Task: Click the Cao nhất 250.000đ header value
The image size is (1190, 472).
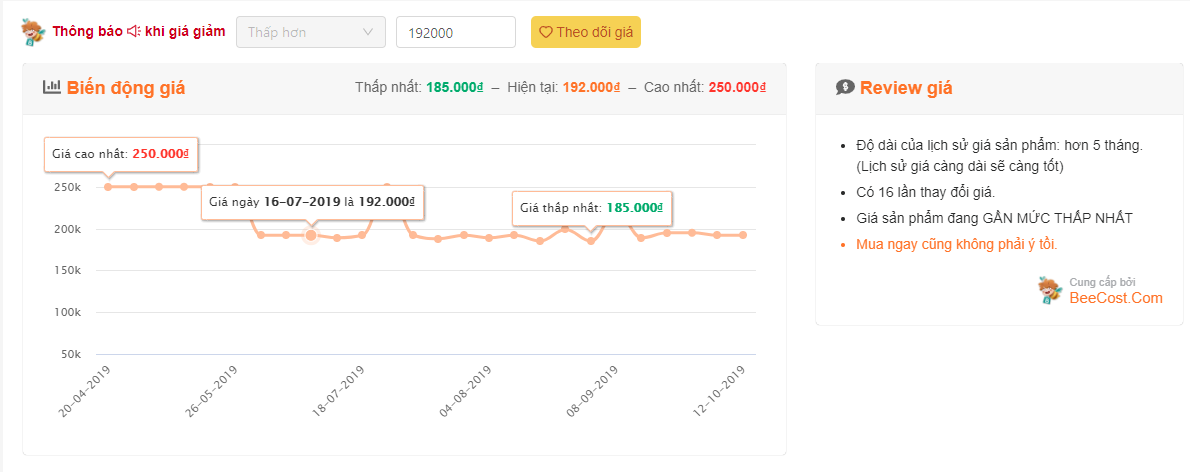Action: (x=738, y=88)
